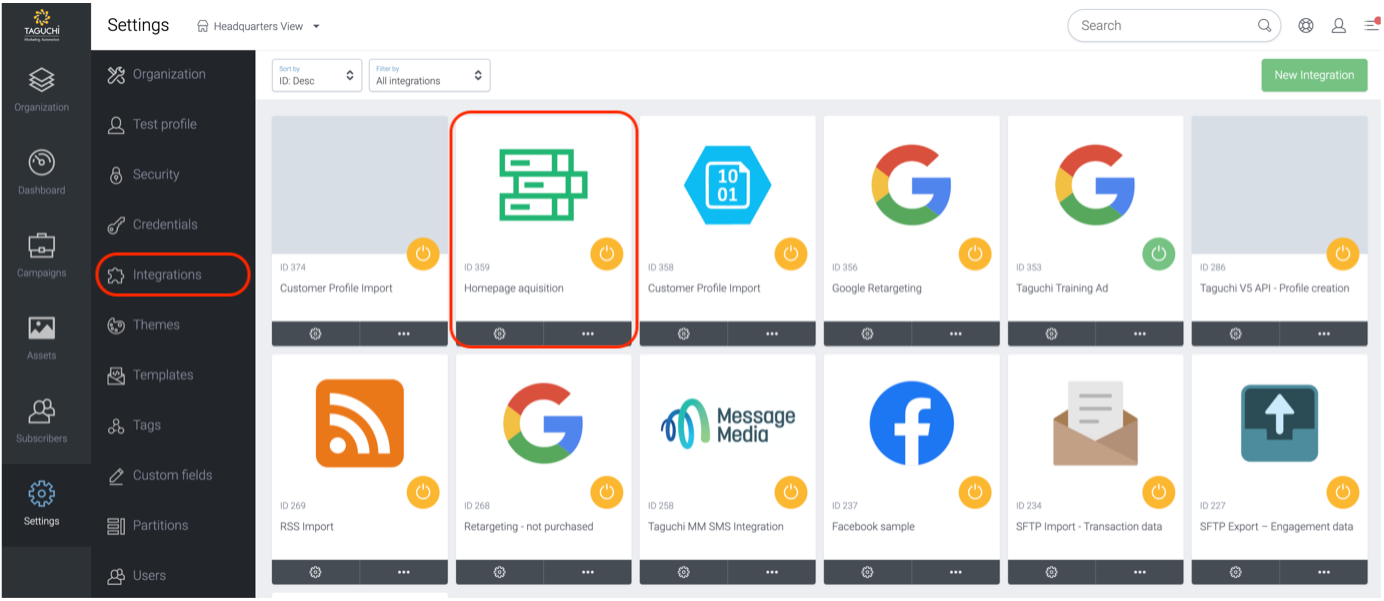Select Integrations in settings menu
This screenshot has height=601, width=1384.
[x=173, y=275]
